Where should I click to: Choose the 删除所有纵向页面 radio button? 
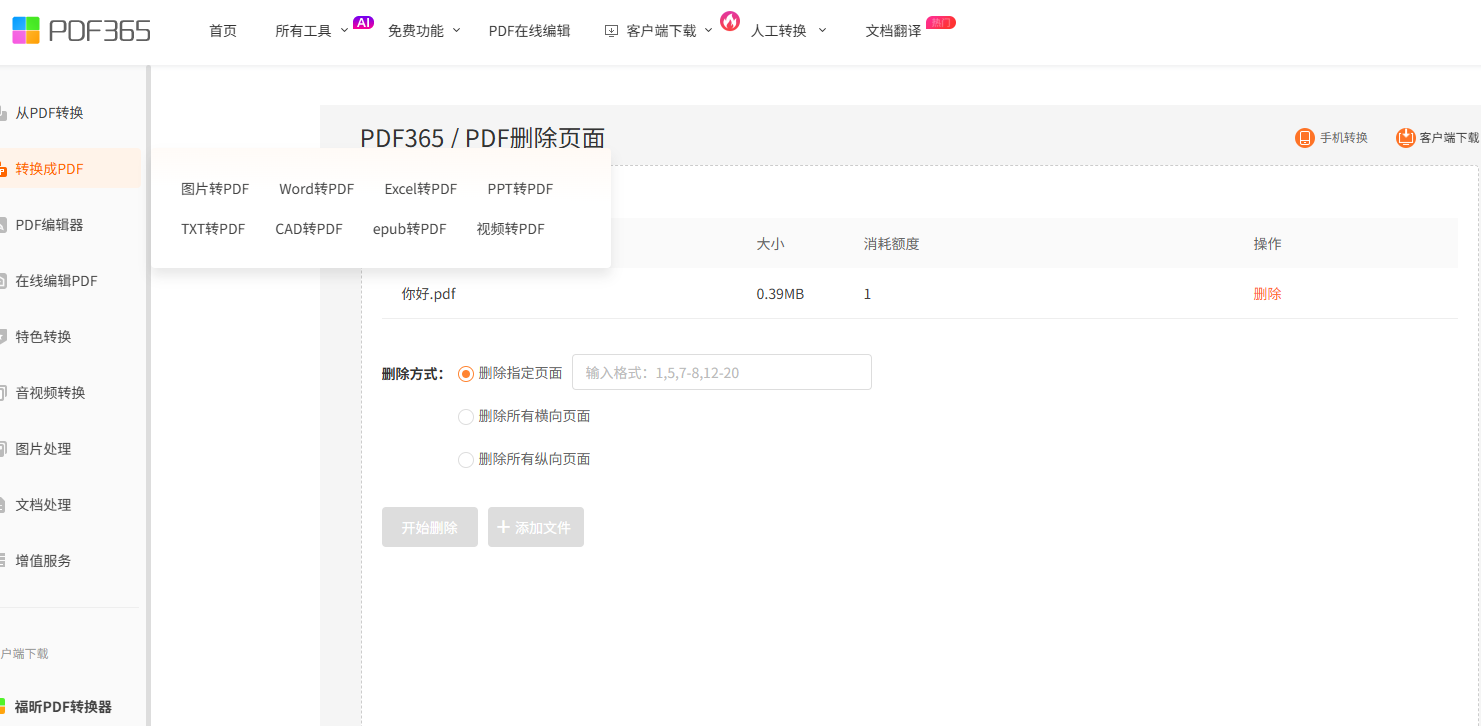click(x=465, y=459)
